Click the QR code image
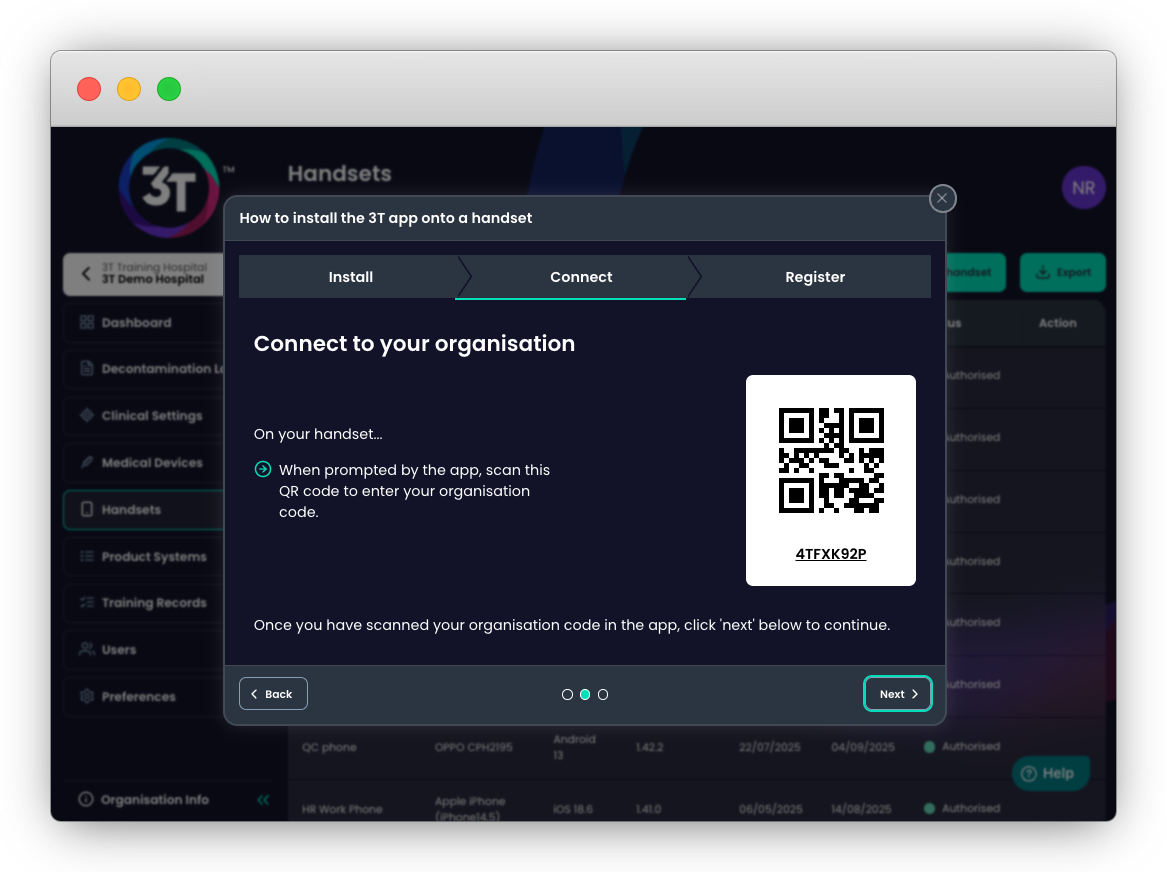 click(831, 461)
